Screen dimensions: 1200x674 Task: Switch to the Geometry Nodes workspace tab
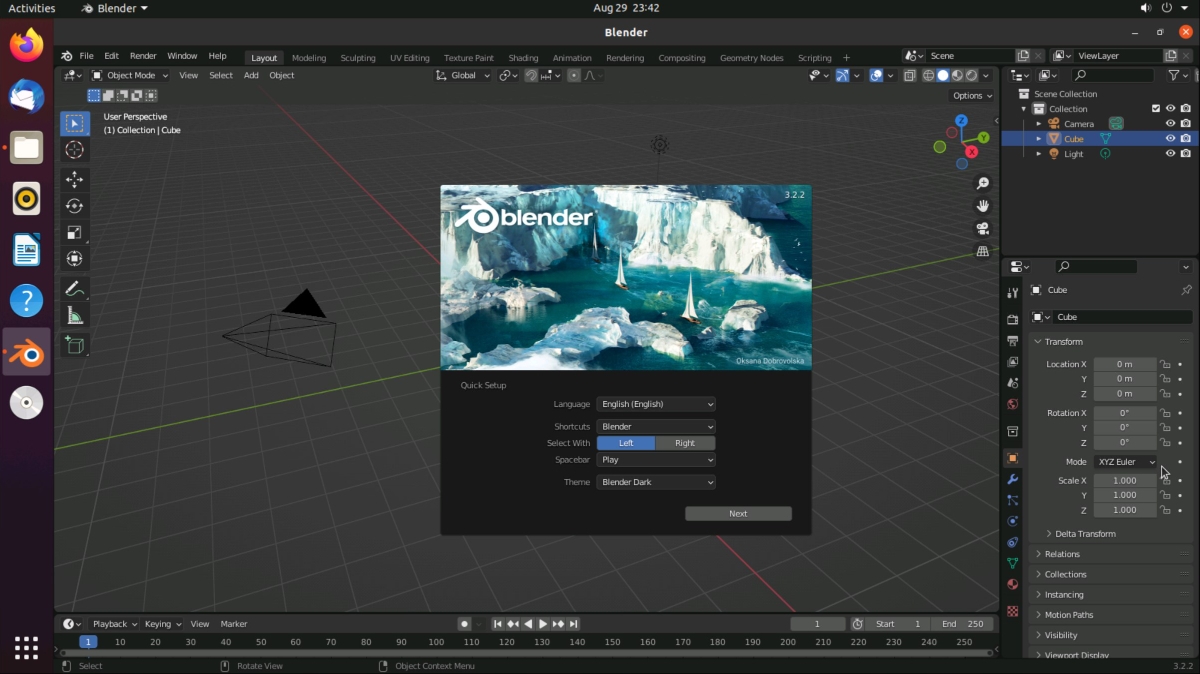pyautogui.click(x=752, y=58)
